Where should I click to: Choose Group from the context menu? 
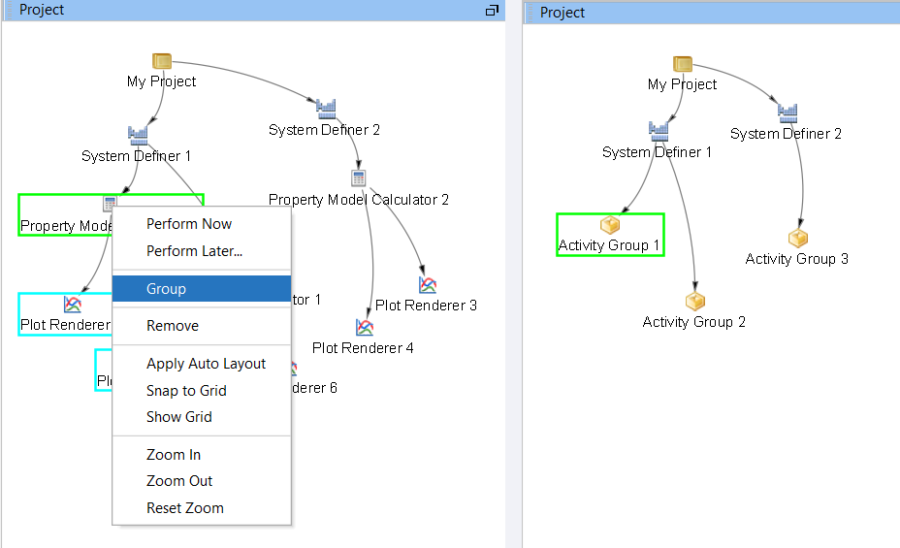[166, 289]
